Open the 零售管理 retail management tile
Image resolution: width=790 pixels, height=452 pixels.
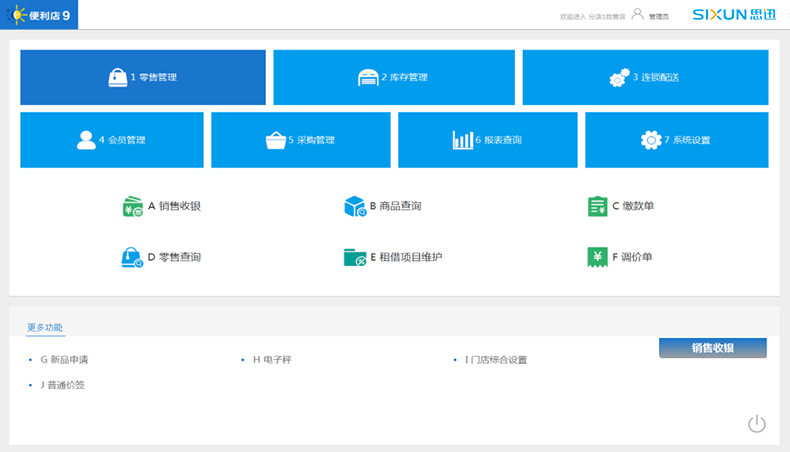pos(143,77)
